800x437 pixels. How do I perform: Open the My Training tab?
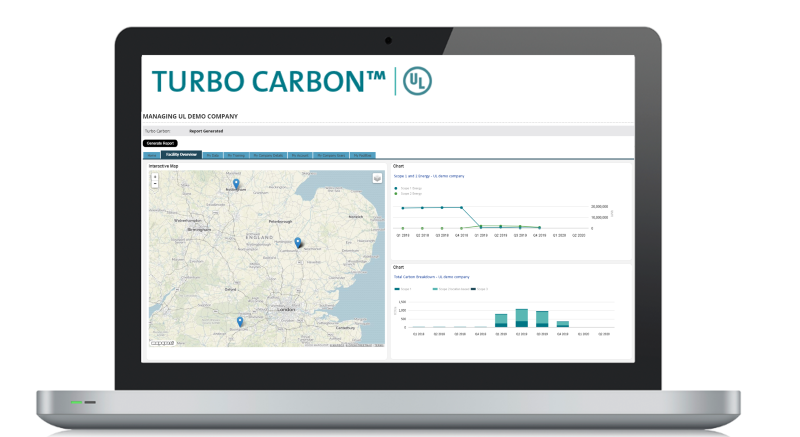point(236,156)
